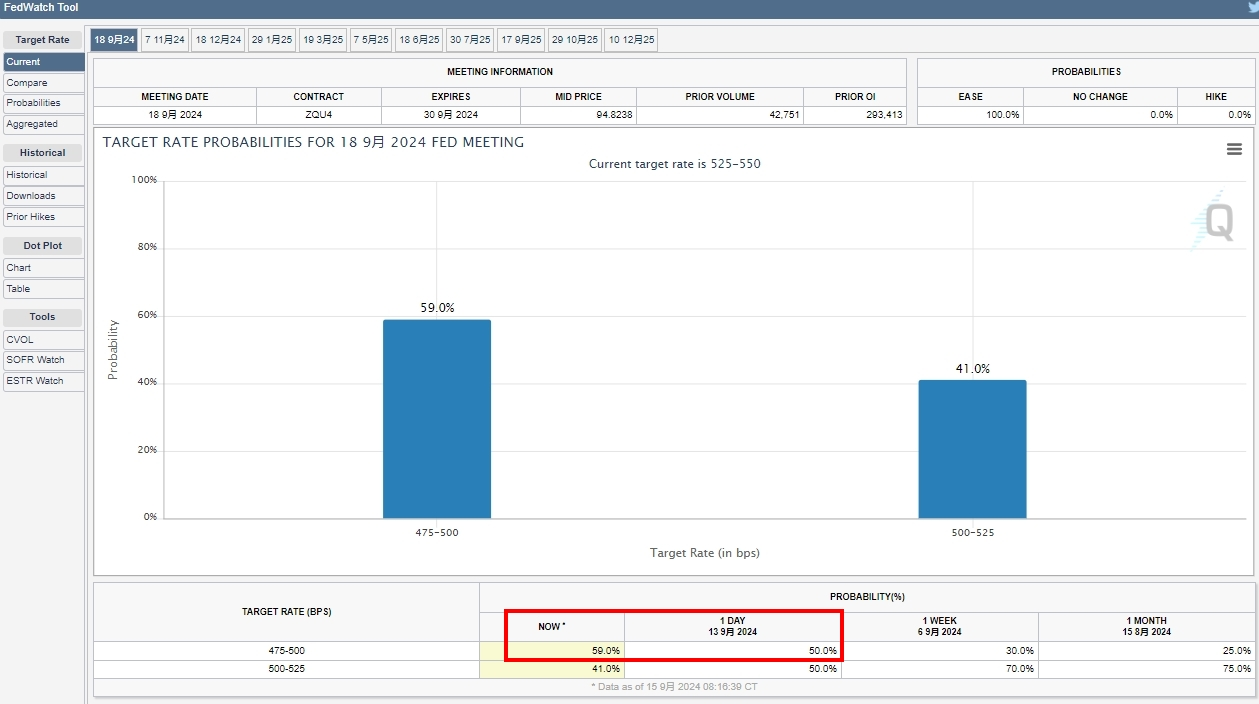Open ESTR Watch tool
This screenshot has width=1259, height=704.
pos(43,381)
